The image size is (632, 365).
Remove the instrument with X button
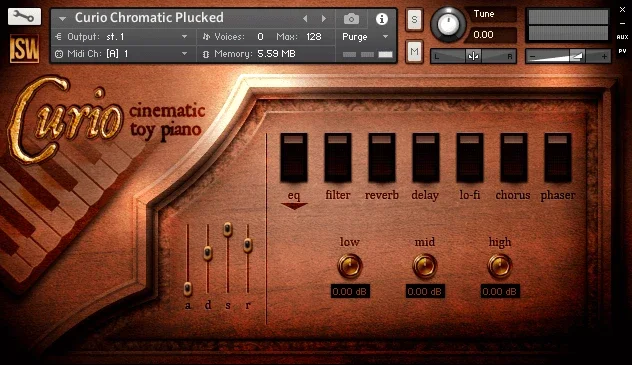(x=623, y=10)
